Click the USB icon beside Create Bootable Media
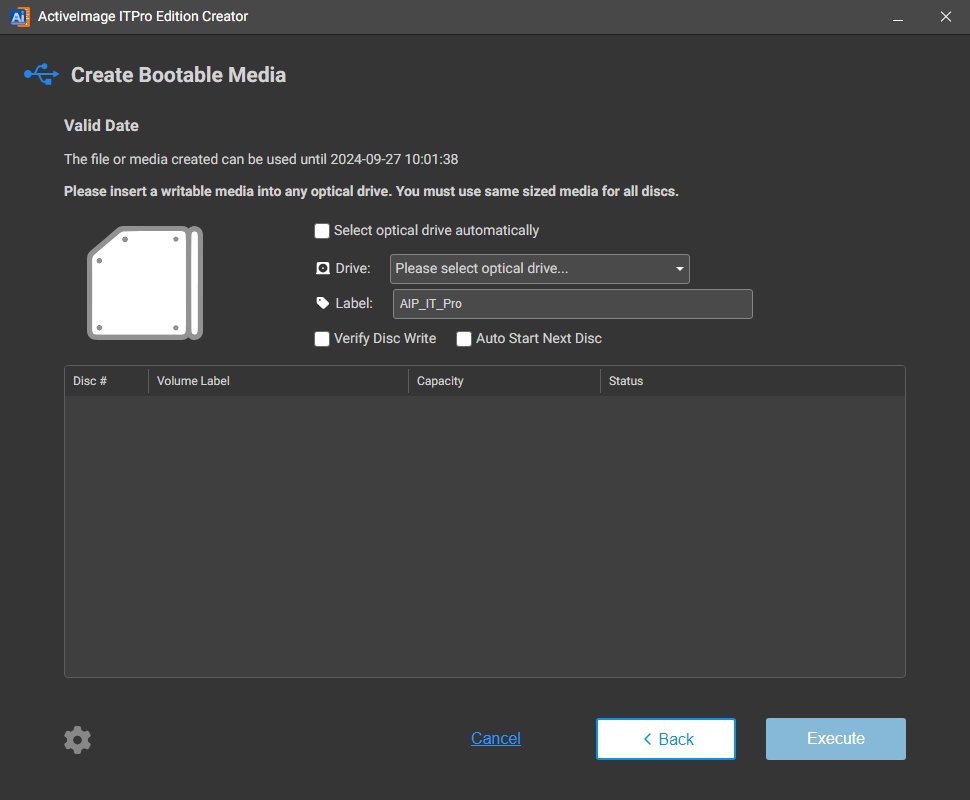The width and height of the screenshot is (970, 800). click(41, 74)
